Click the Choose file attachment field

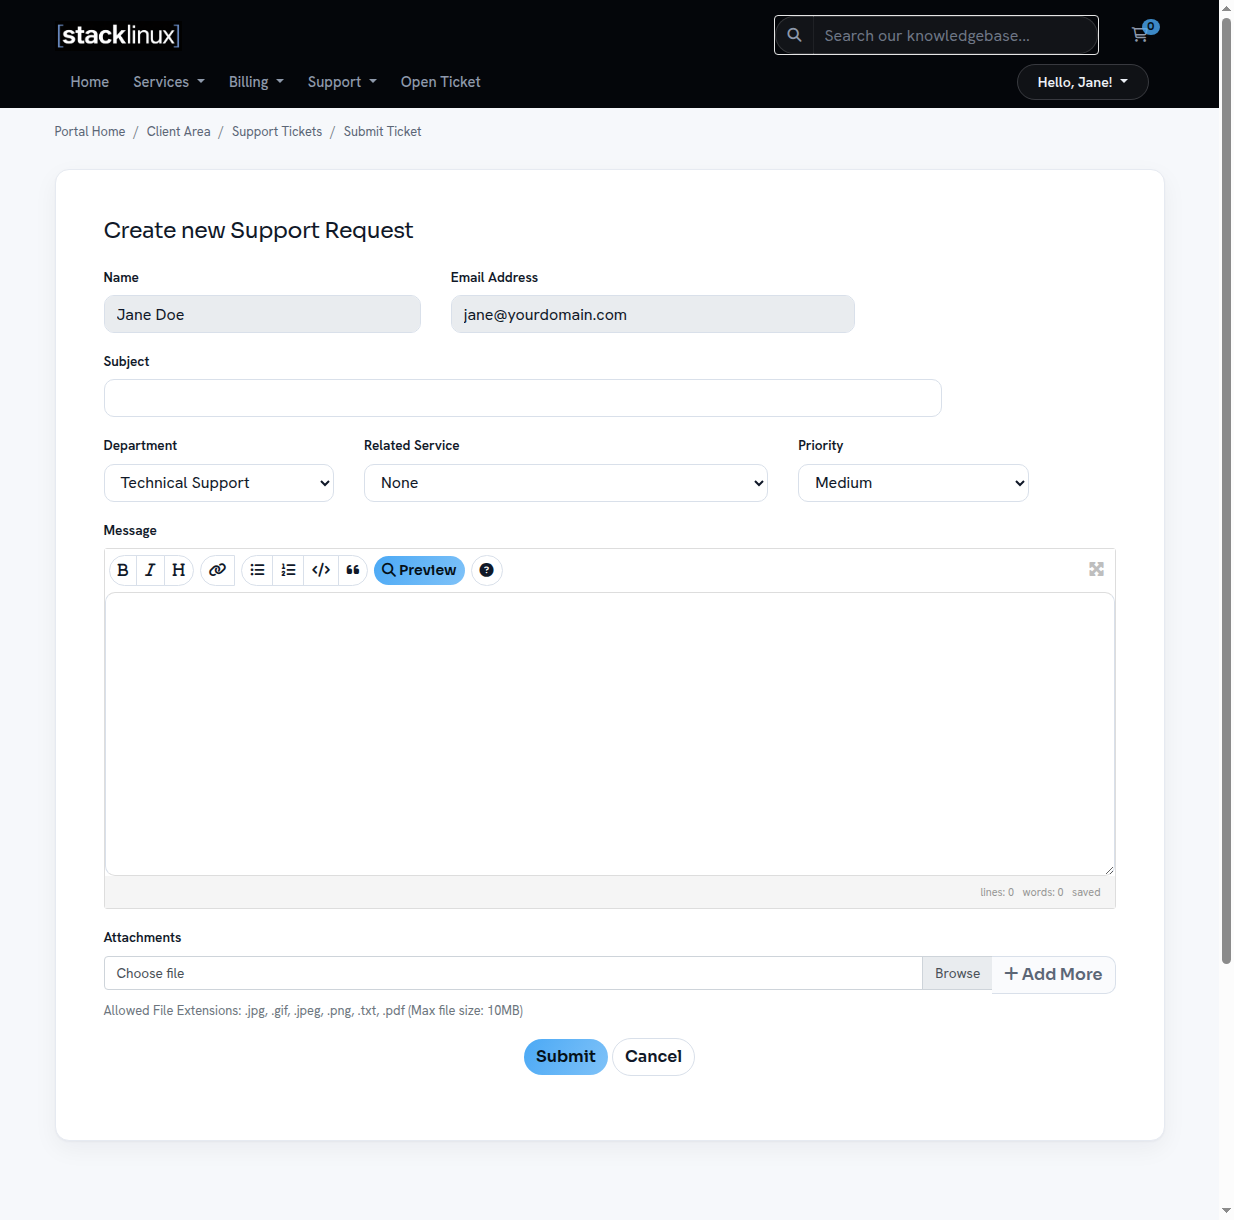point(513,973)
